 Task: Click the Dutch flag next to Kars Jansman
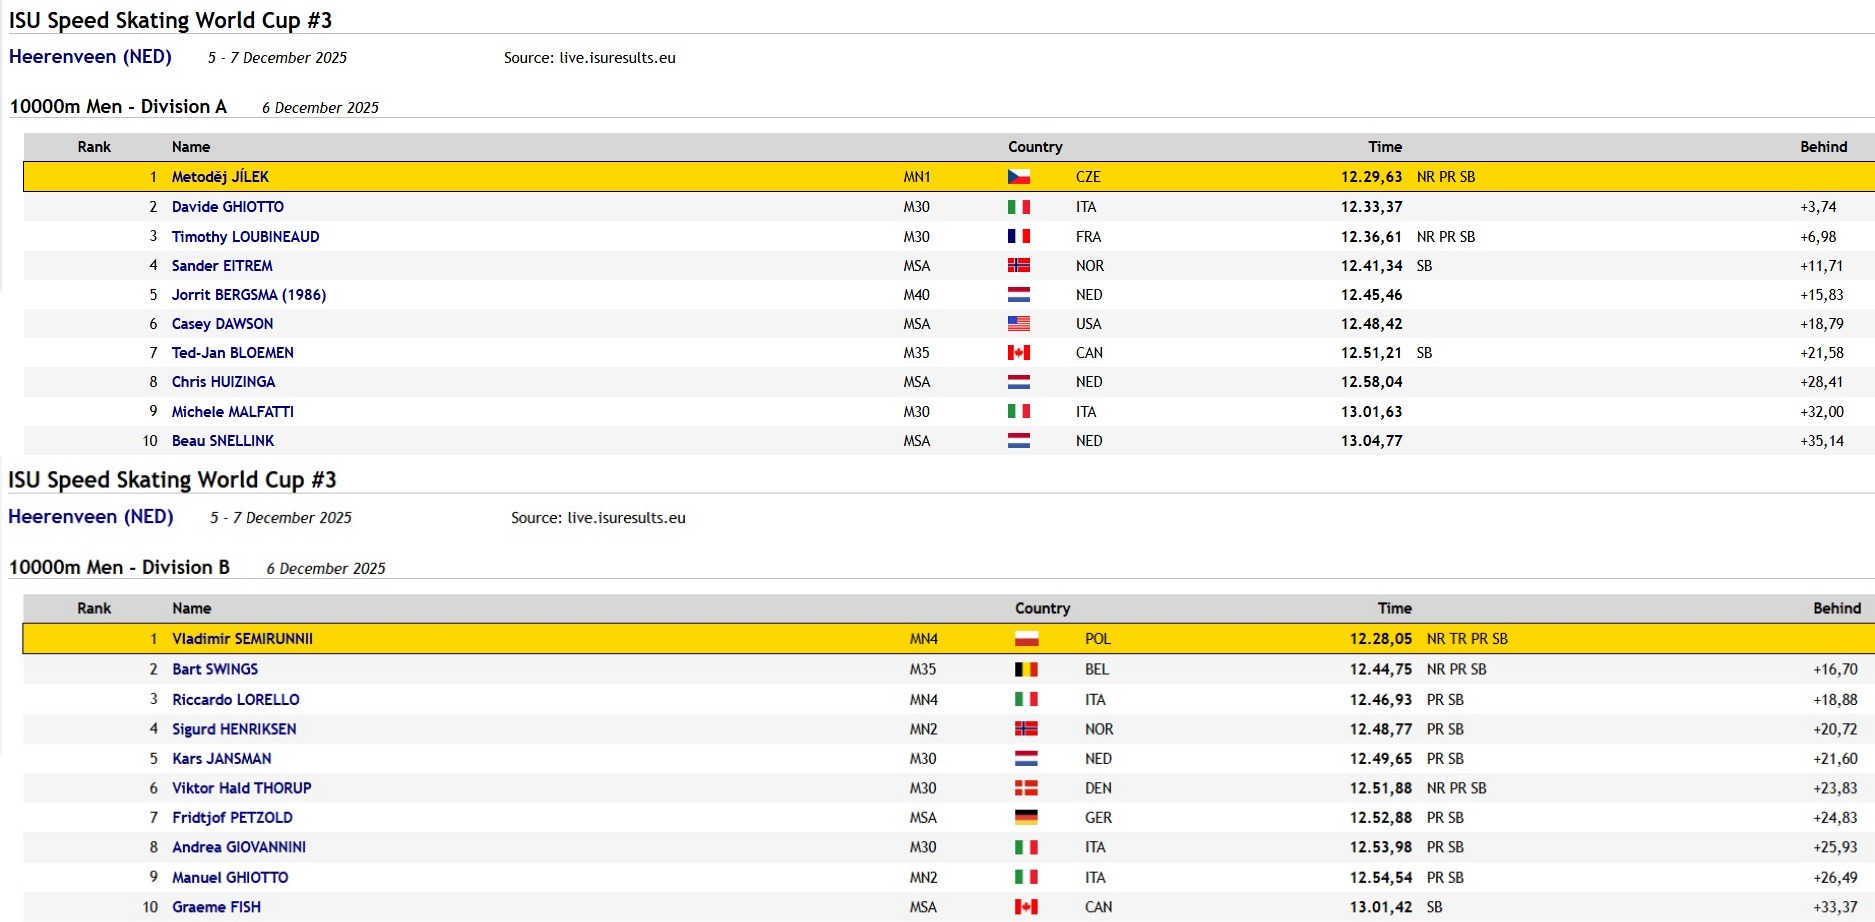(x=1026, y=759)
